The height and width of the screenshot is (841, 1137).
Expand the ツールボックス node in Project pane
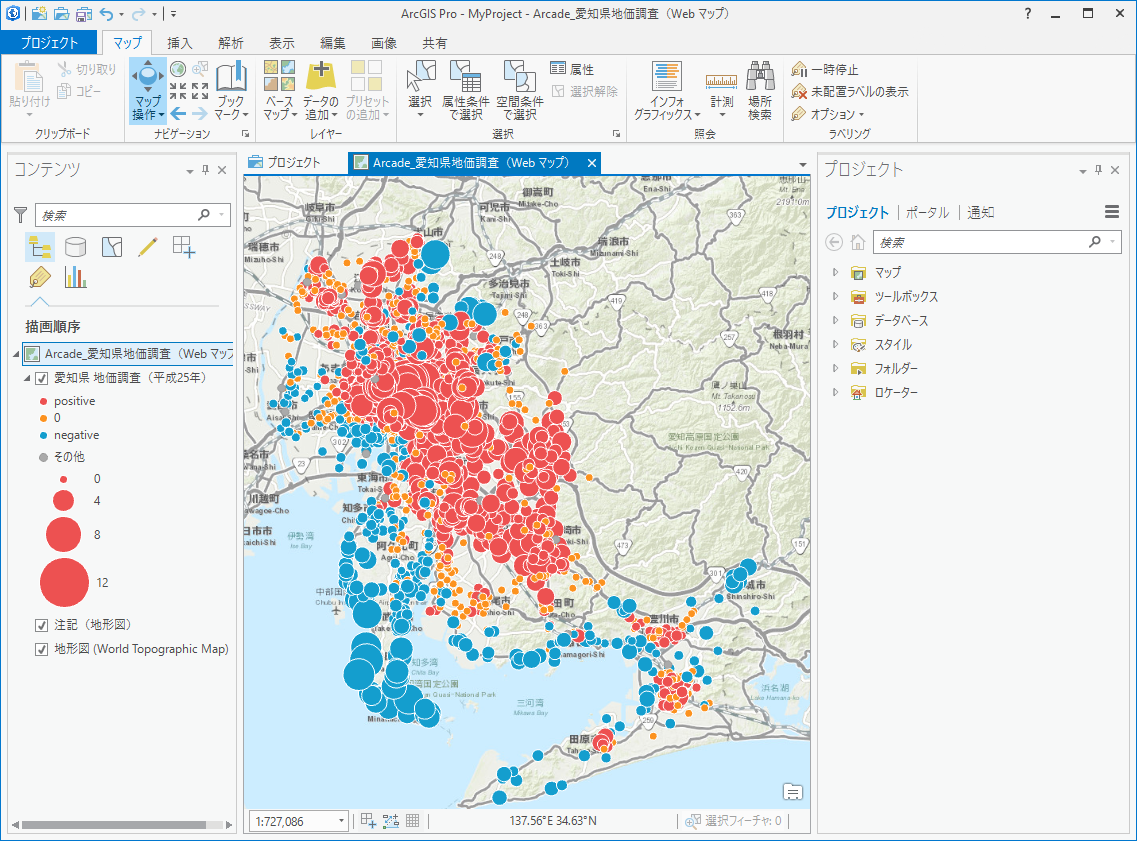pos(835,296)
